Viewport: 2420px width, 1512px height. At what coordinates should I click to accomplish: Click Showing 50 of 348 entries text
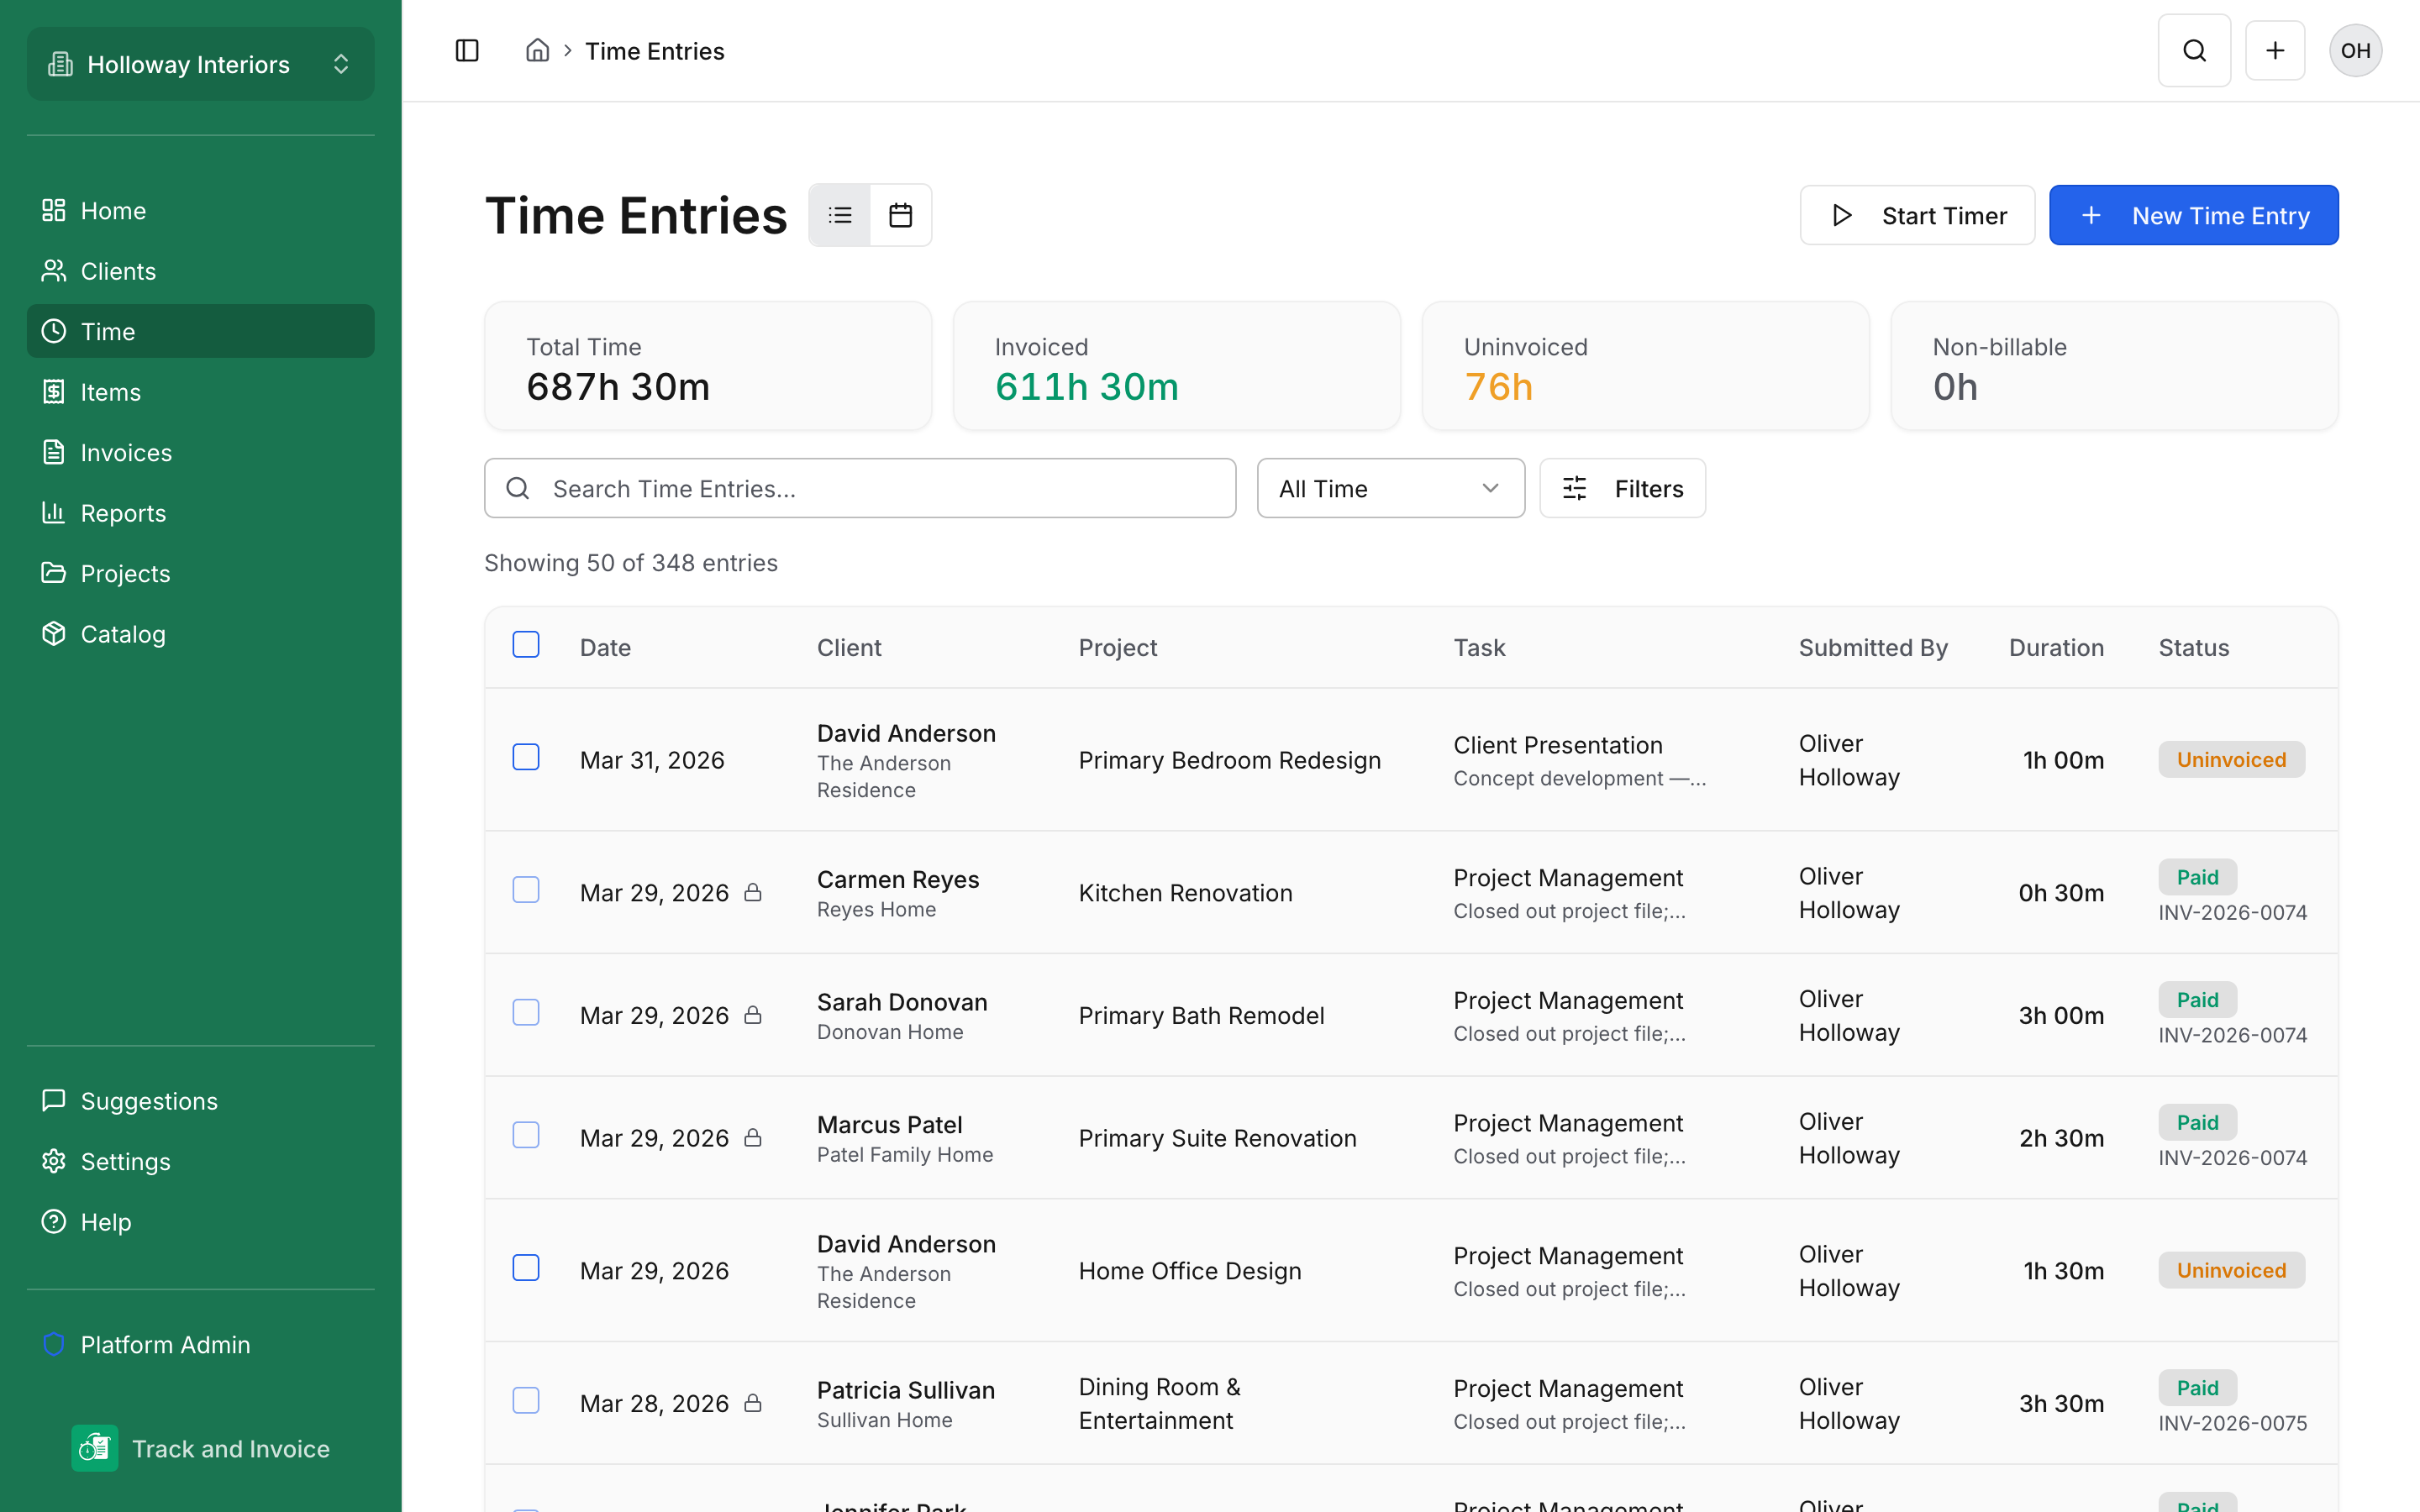(631, 562)
